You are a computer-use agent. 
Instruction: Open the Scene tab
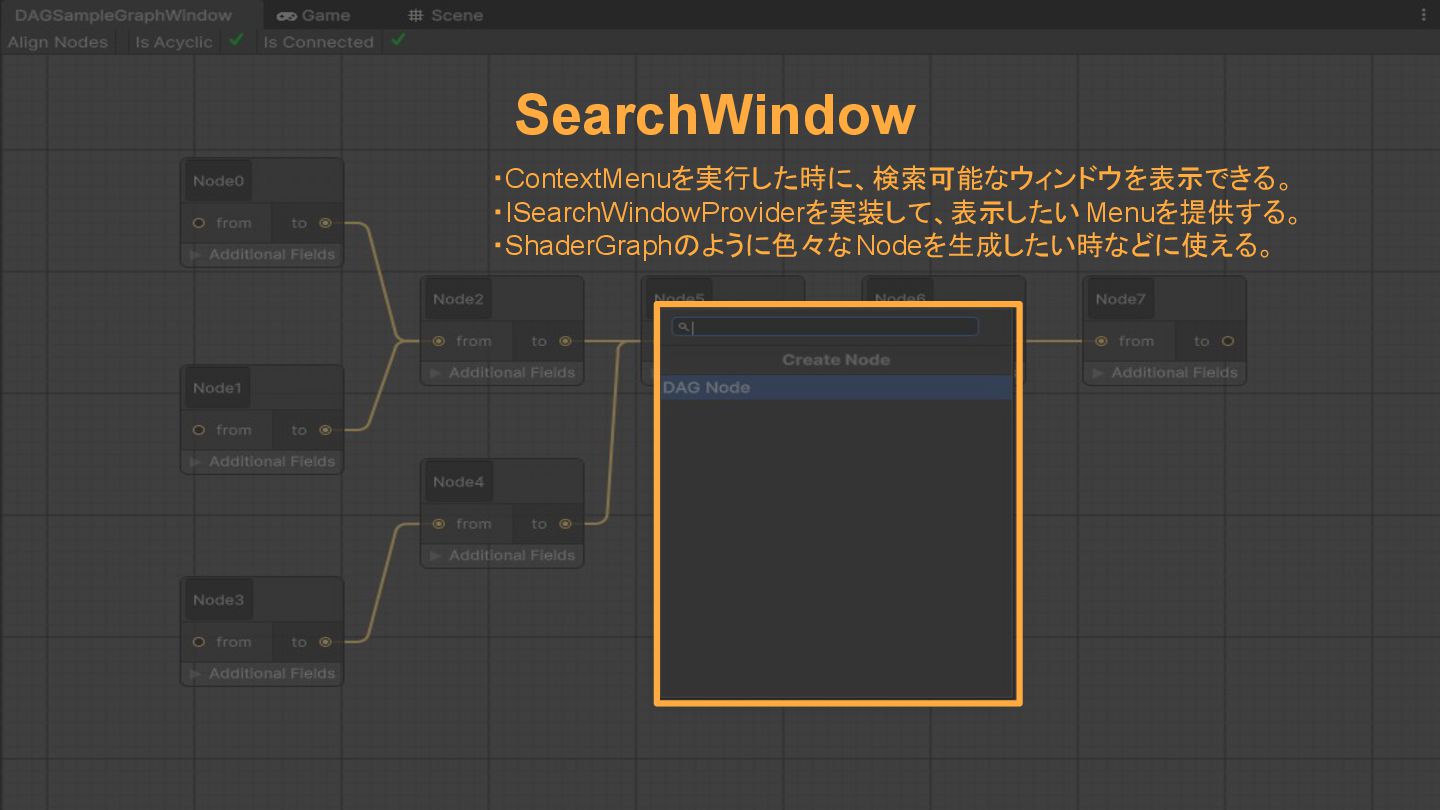pyautogui.click(x=446, y=15)
